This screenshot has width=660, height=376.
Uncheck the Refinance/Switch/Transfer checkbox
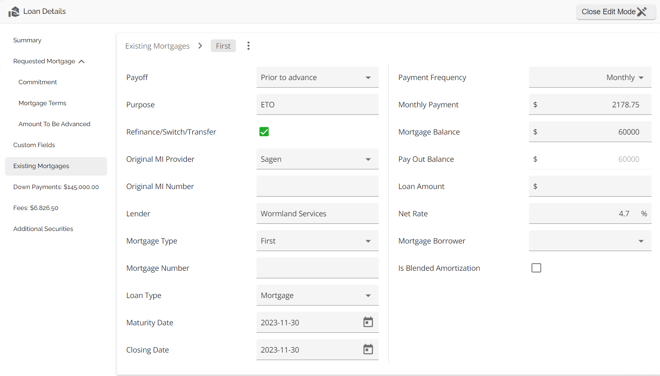point(264,132)
